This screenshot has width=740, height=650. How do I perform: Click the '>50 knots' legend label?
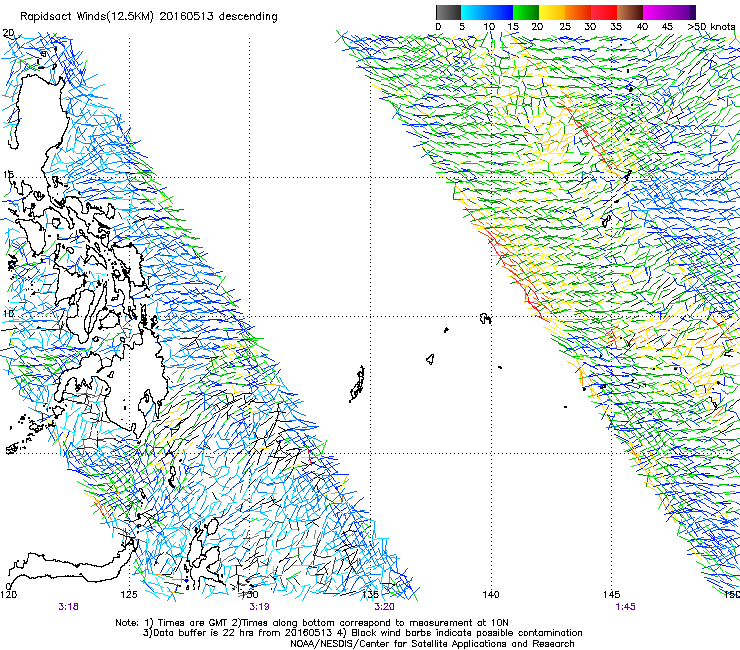pos(711,26)
